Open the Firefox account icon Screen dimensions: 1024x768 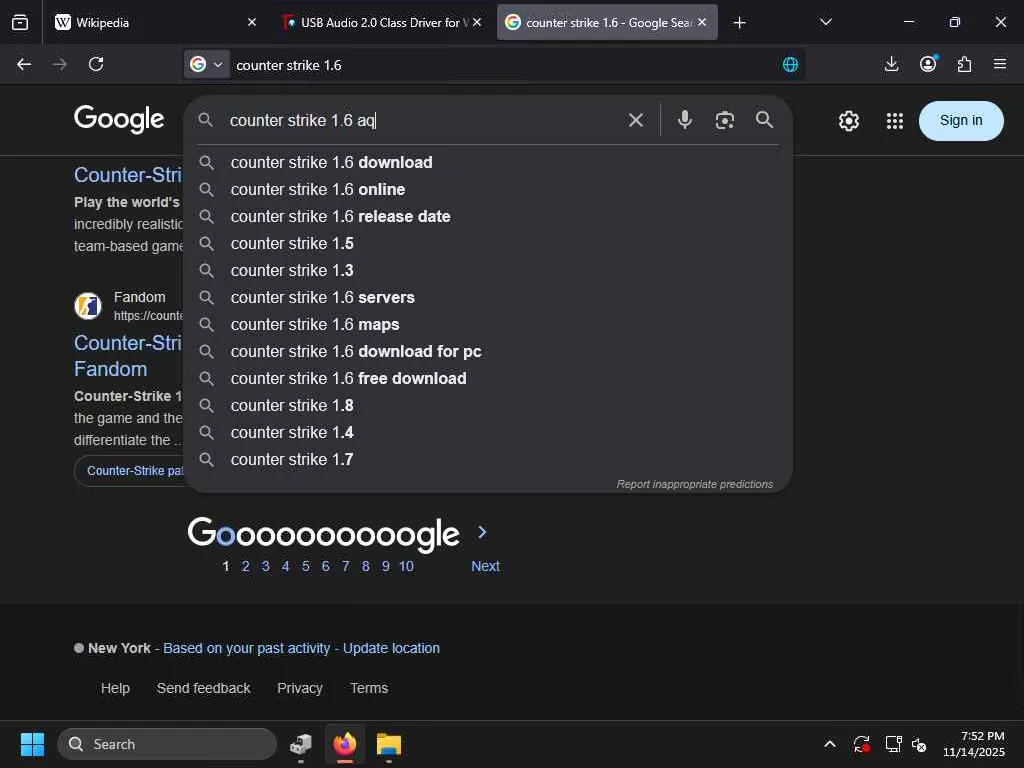click(x=928, y=63)
